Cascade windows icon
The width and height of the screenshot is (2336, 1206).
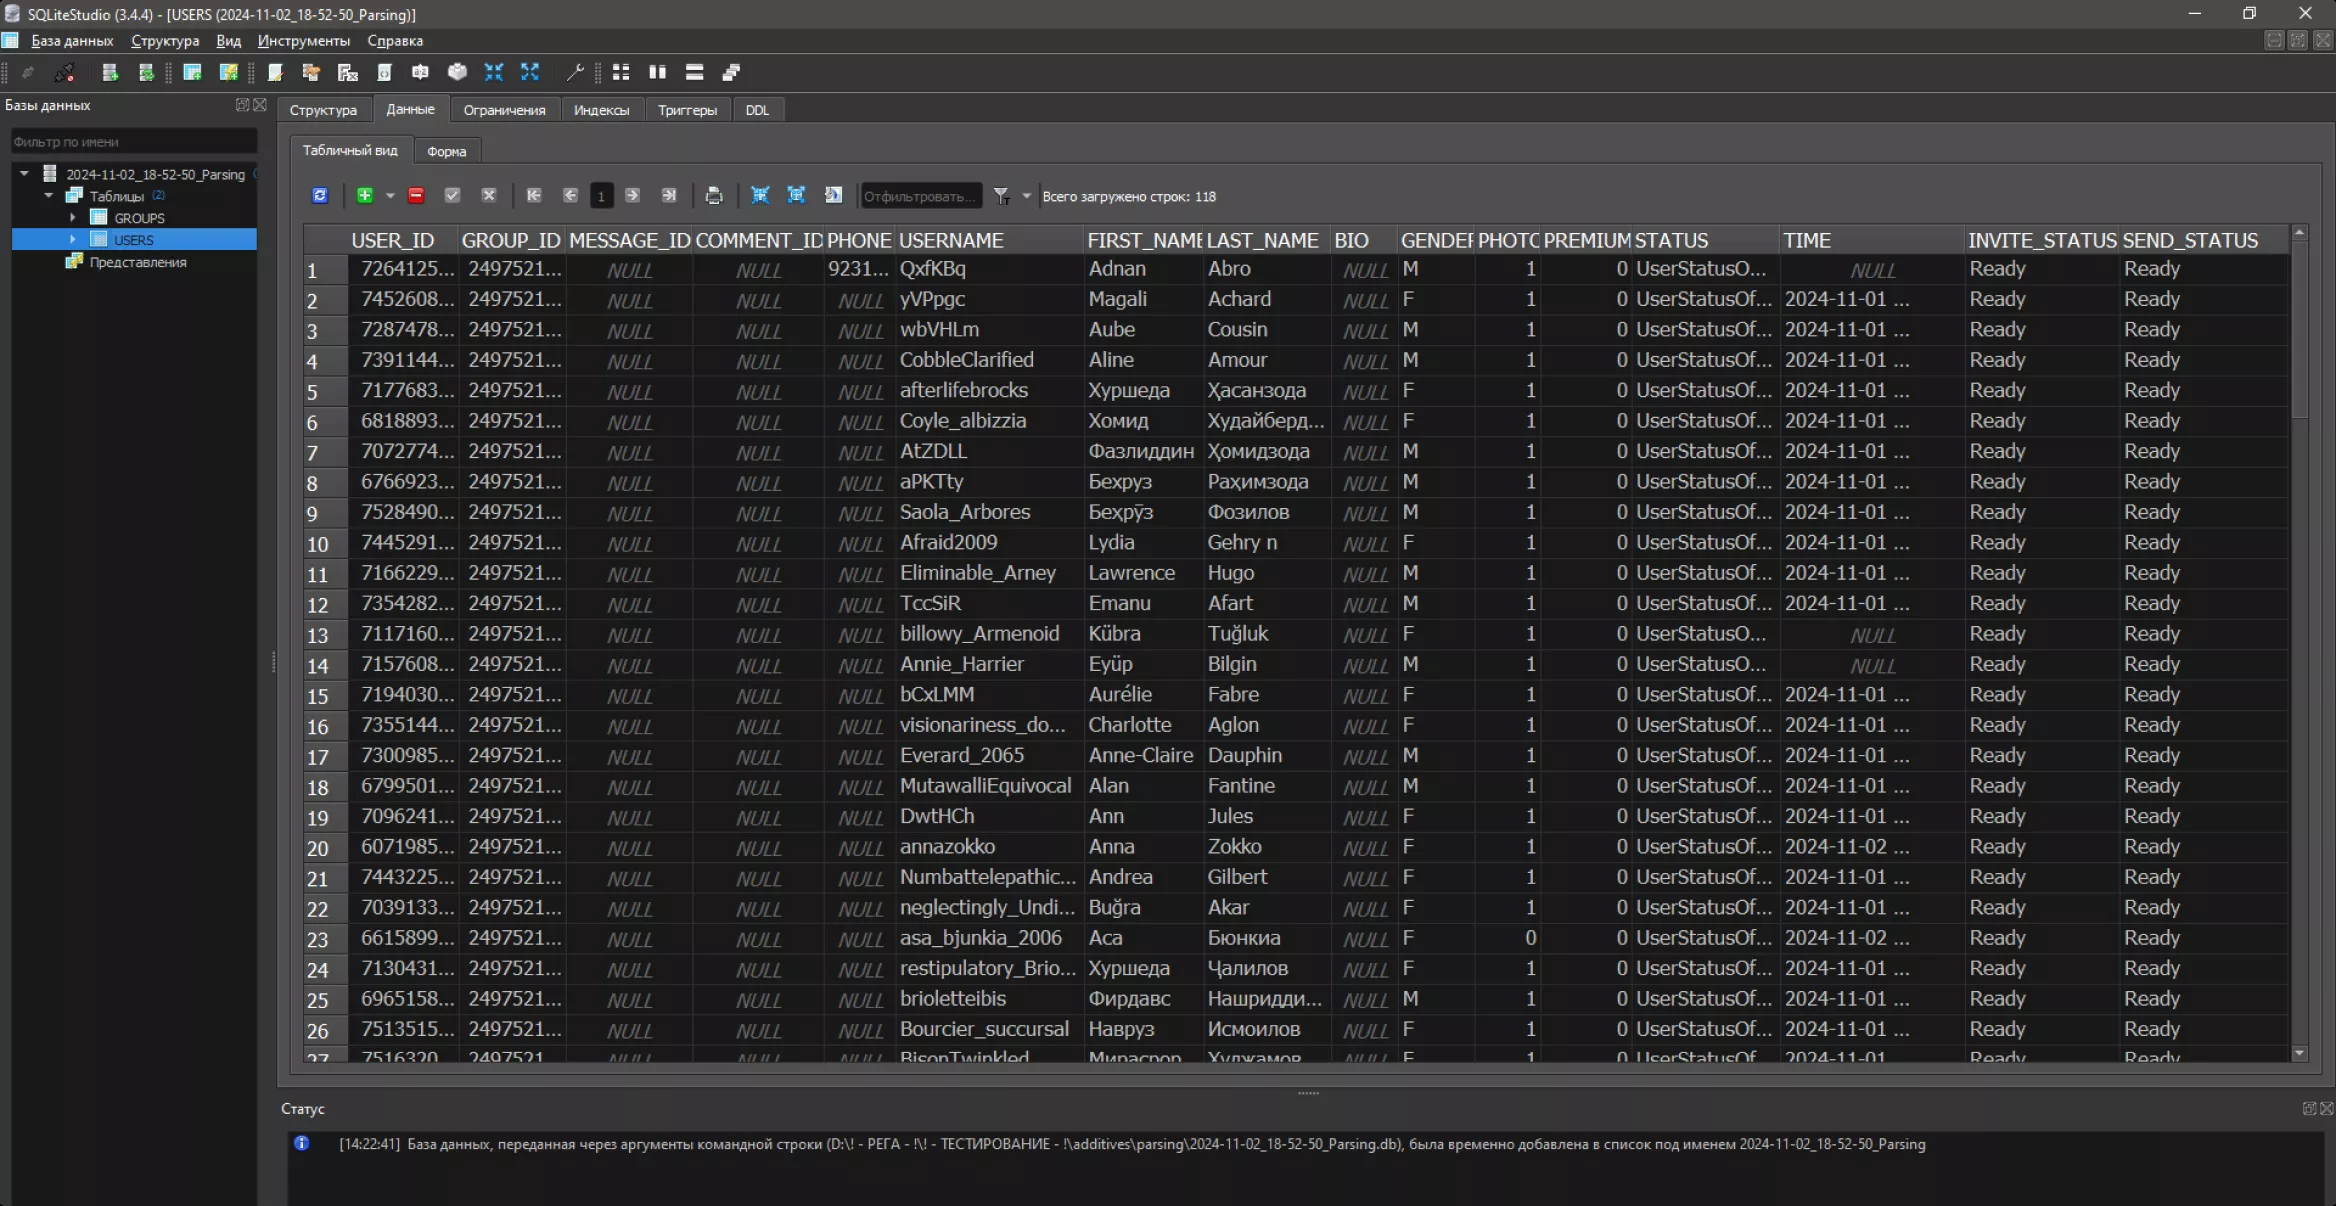[x=731, y=72]
